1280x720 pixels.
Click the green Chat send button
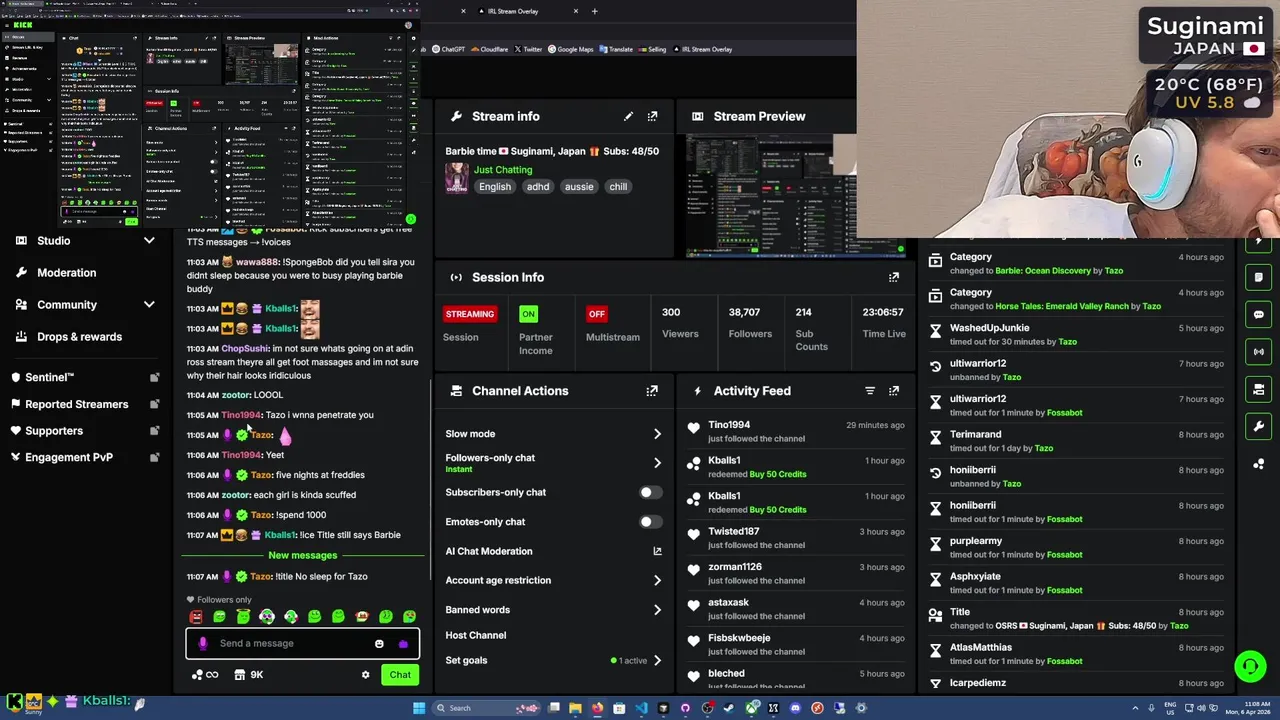click(400, 675)
